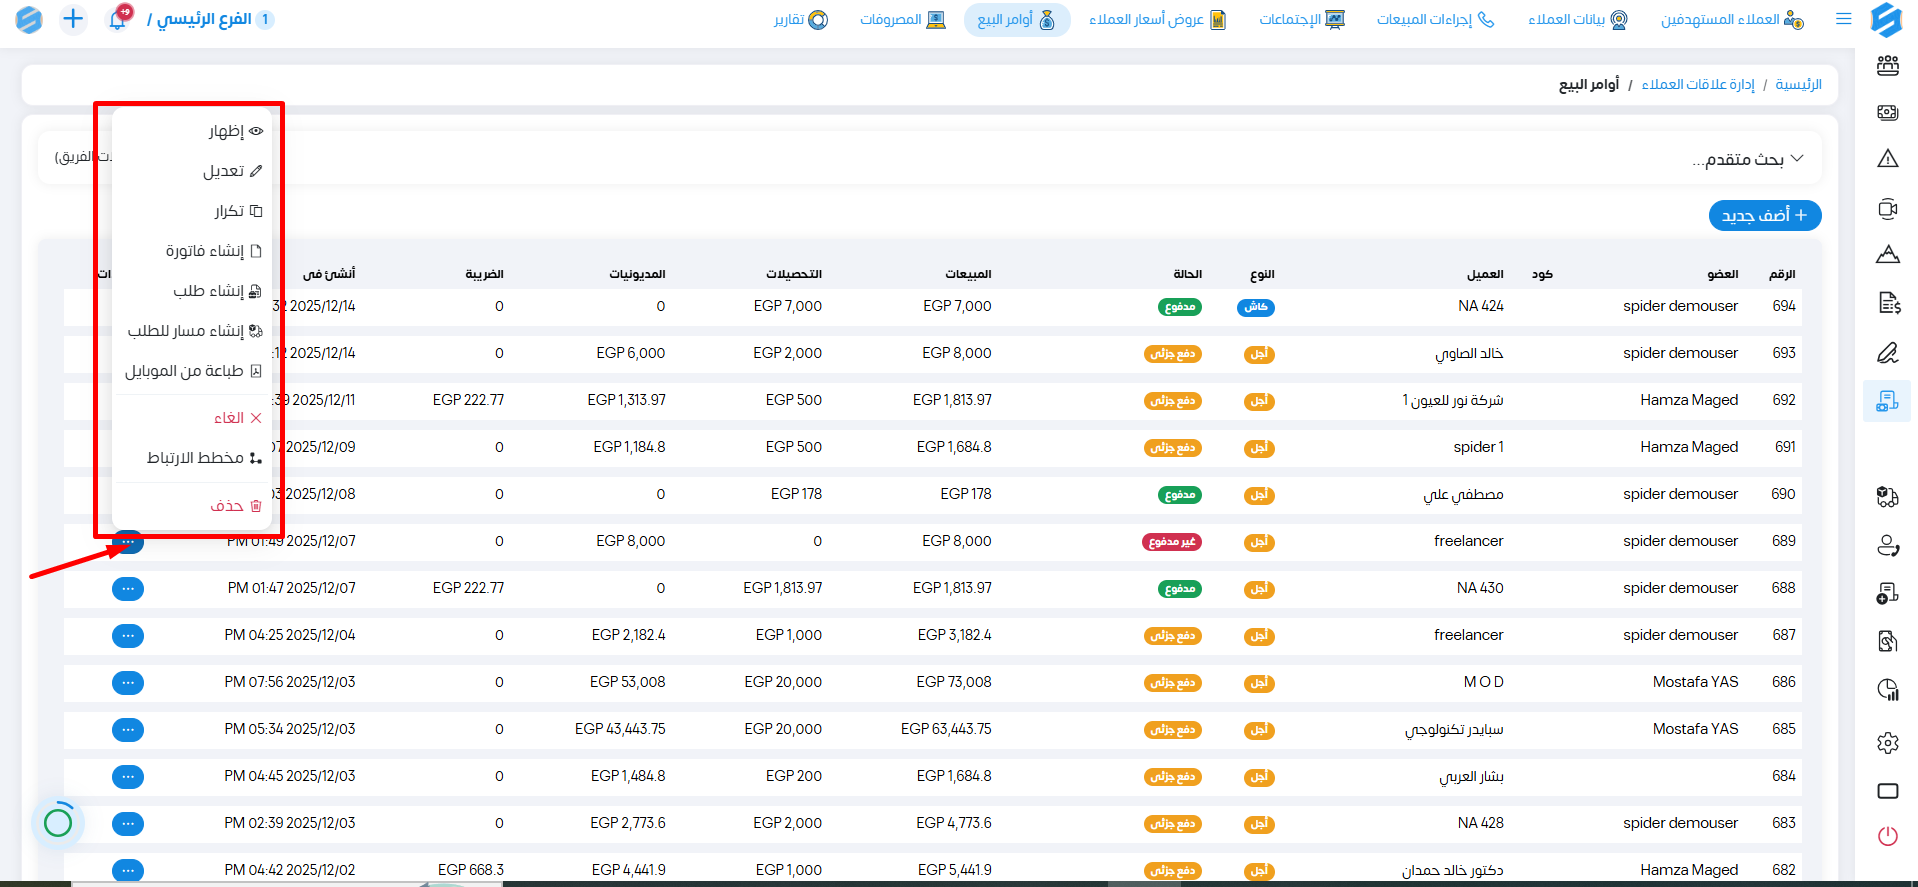Open the hamburger menu icon

[1843, 19]
